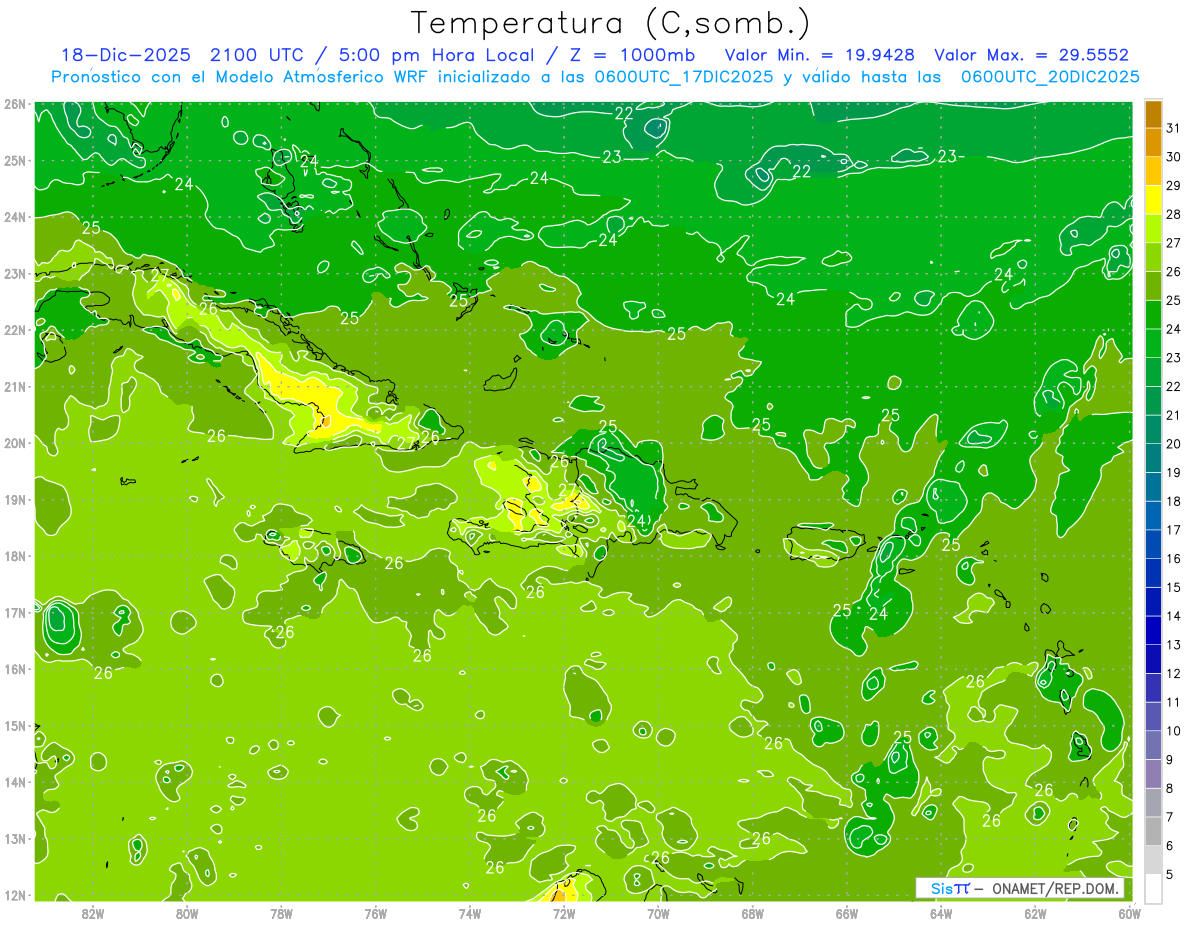Click the 70W longitude axis label
Viewport: 1200px width, 927px height.
pyautogui.click(x=658, y=913)
